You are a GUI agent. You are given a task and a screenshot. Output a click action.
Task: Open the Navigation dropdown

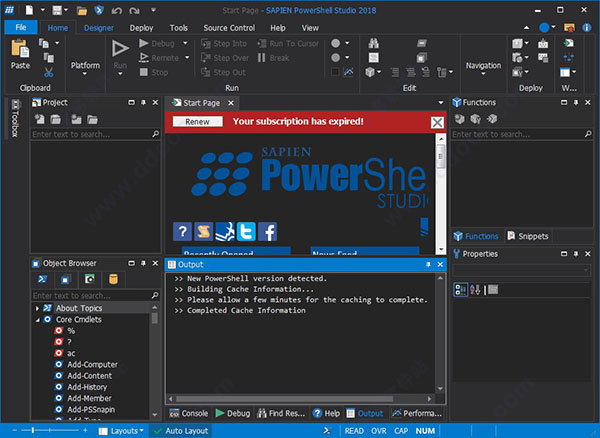(x=483, y=68)
